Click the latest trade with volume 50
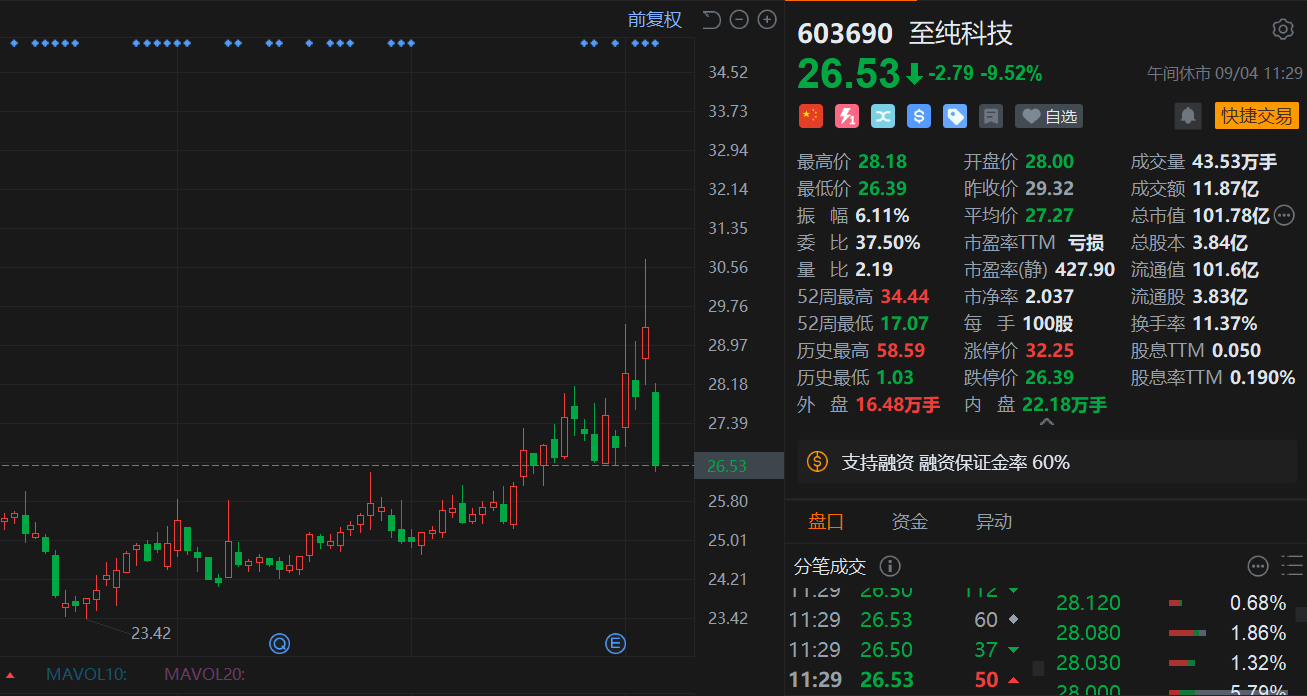 tap(906, 680)
